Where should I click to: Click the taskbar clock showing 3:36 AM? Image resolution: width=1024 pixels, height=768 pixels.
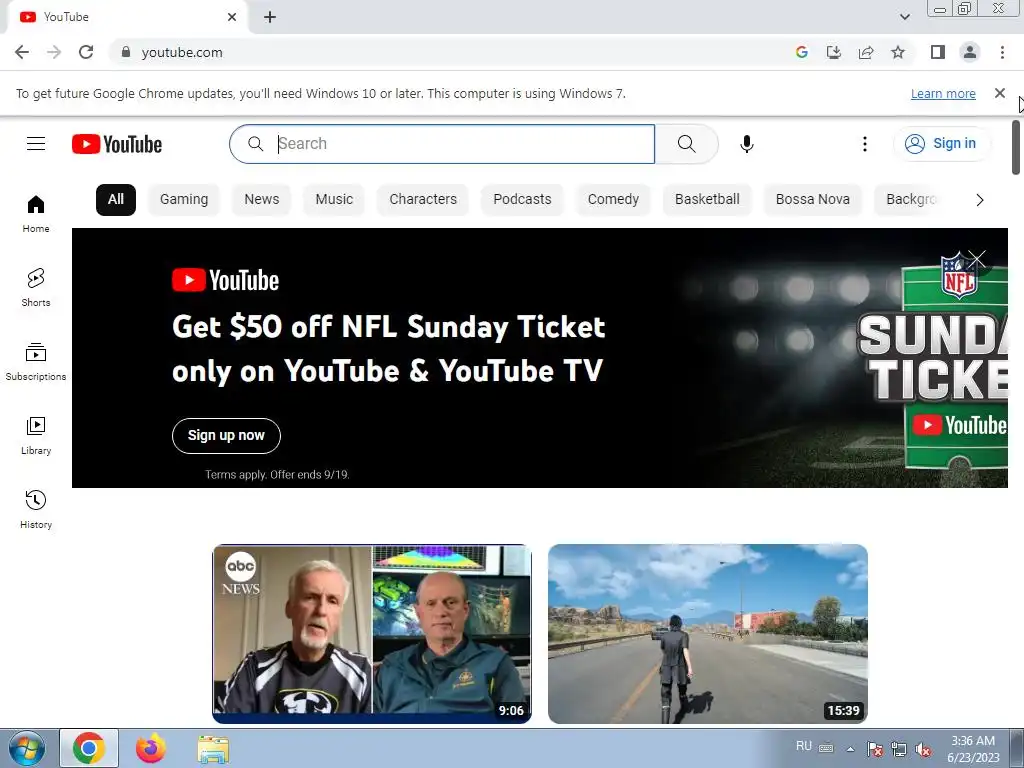tap(973, 749)
